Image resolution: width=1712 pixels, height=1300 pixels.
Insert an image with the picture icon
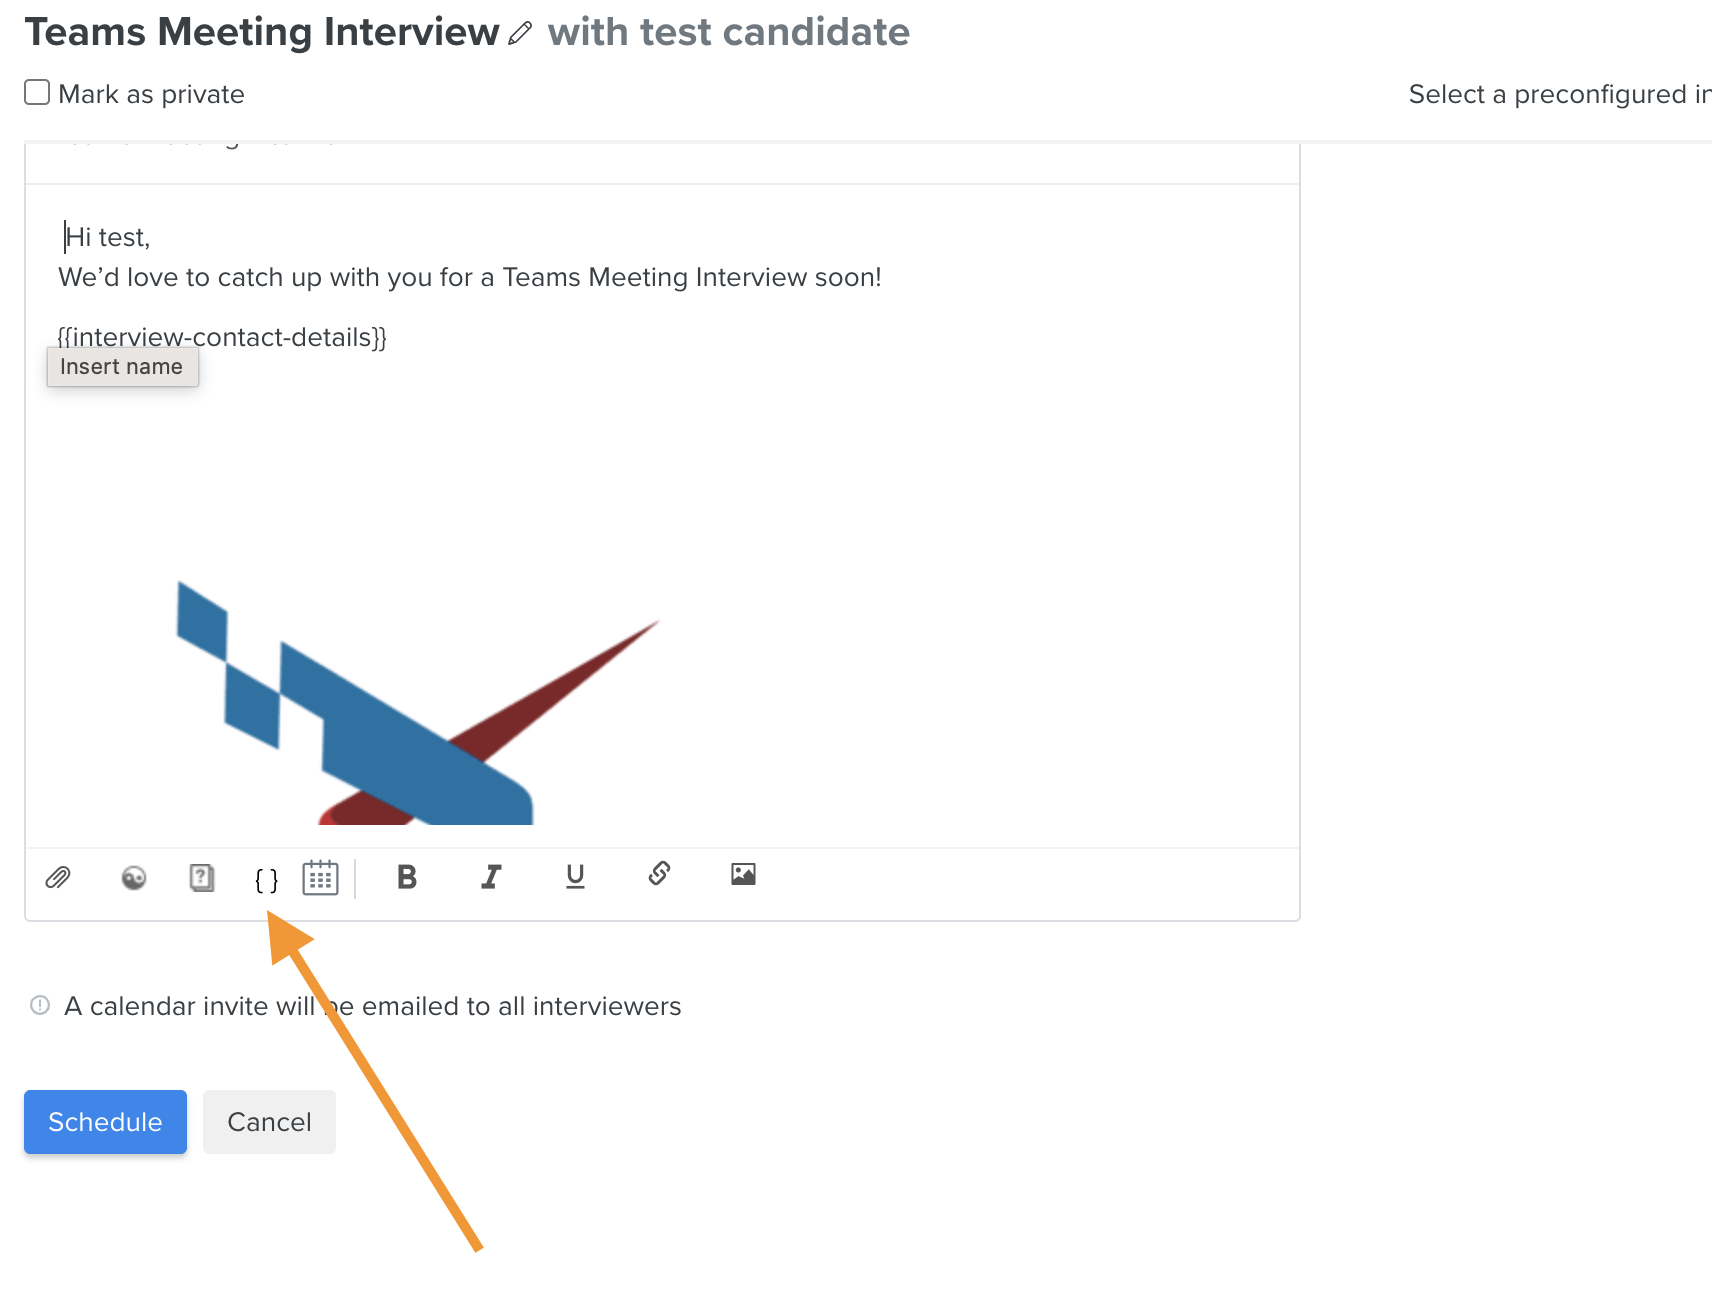point(743,874)
